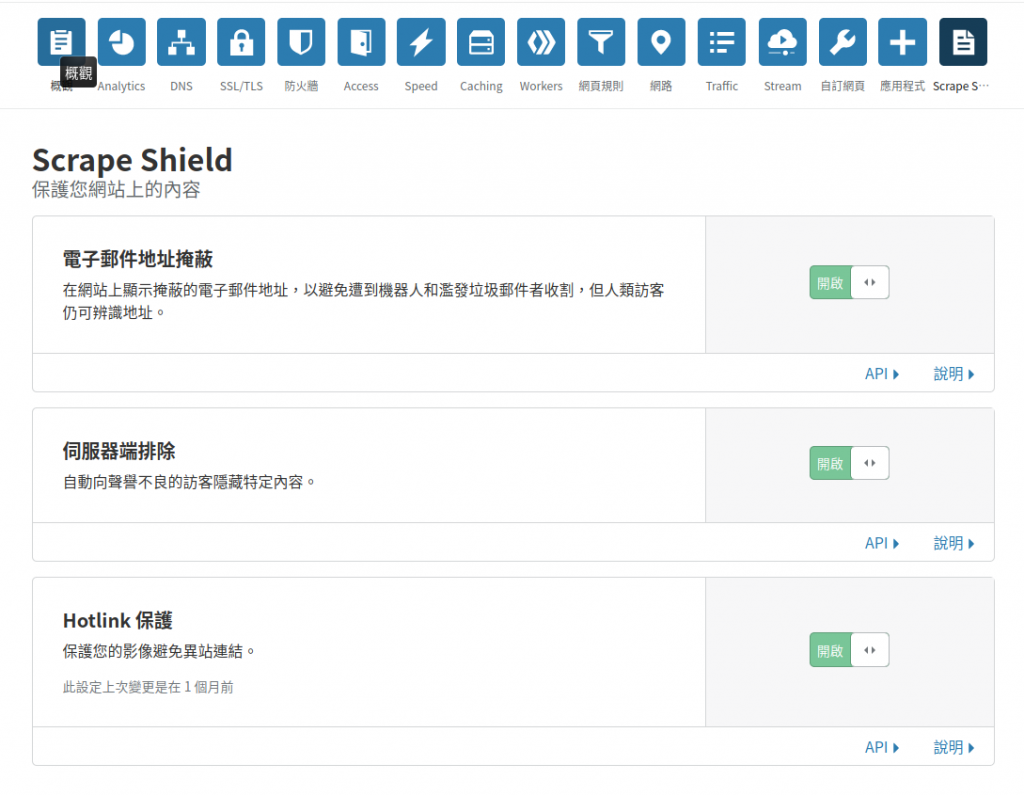Click the 此設定上次變更是在 1 個月前 note
Image resolution: width=1024 pixels, height=796 pixels.
click(x=148, y=688)
